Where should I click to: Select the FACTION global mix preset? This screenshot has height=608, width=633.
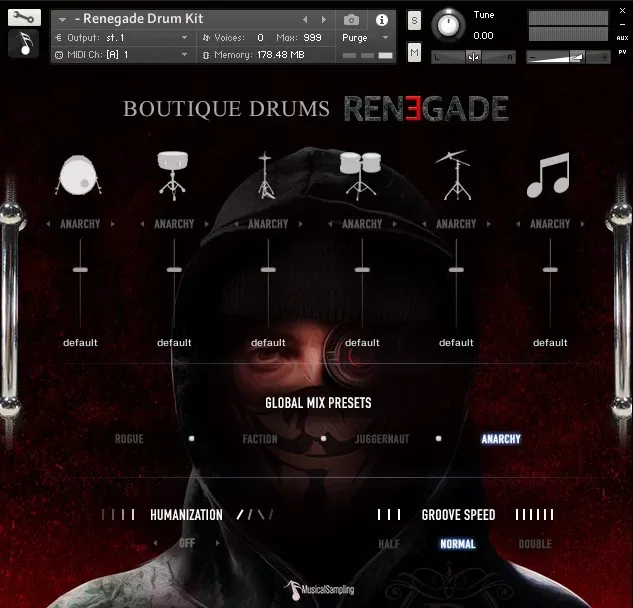click(260, 439)
